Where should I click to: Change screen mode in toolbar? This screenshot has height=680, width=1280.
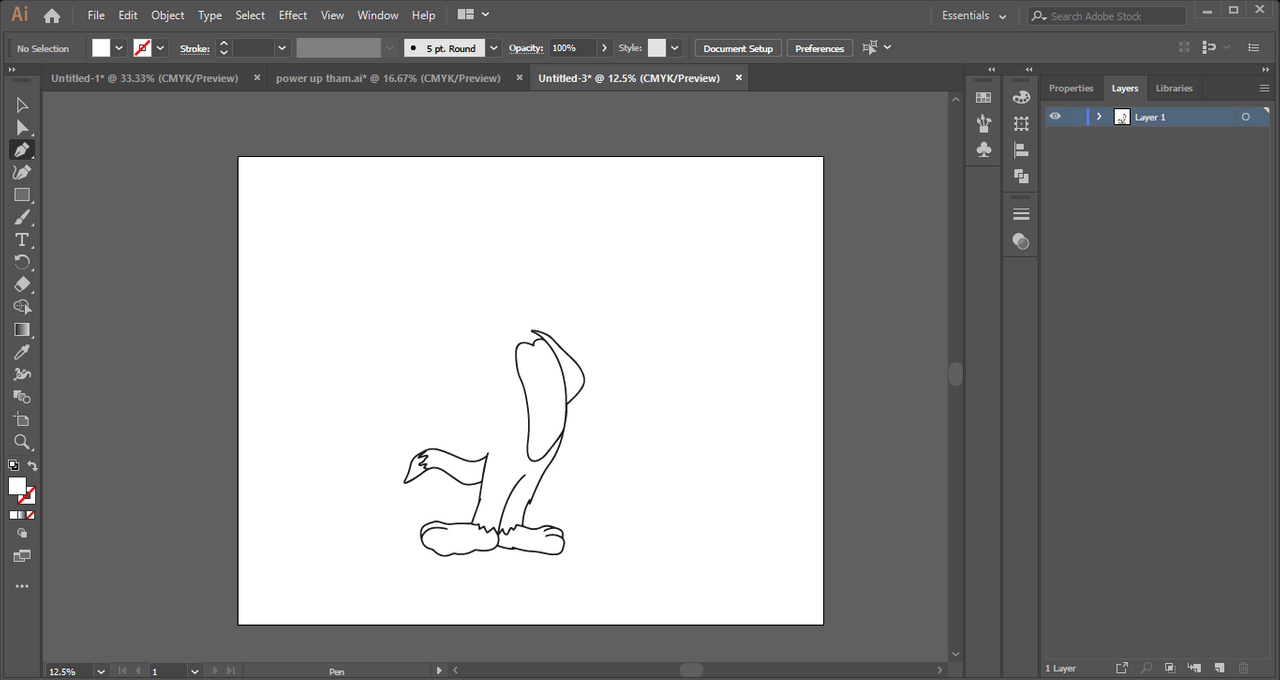coord(22,556)
